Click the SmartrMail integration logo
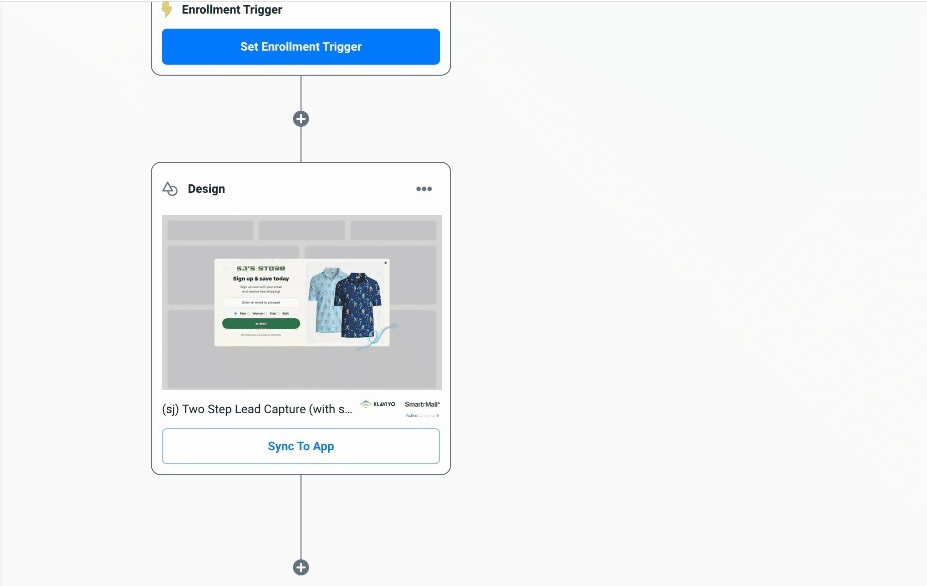 [422, 404]
